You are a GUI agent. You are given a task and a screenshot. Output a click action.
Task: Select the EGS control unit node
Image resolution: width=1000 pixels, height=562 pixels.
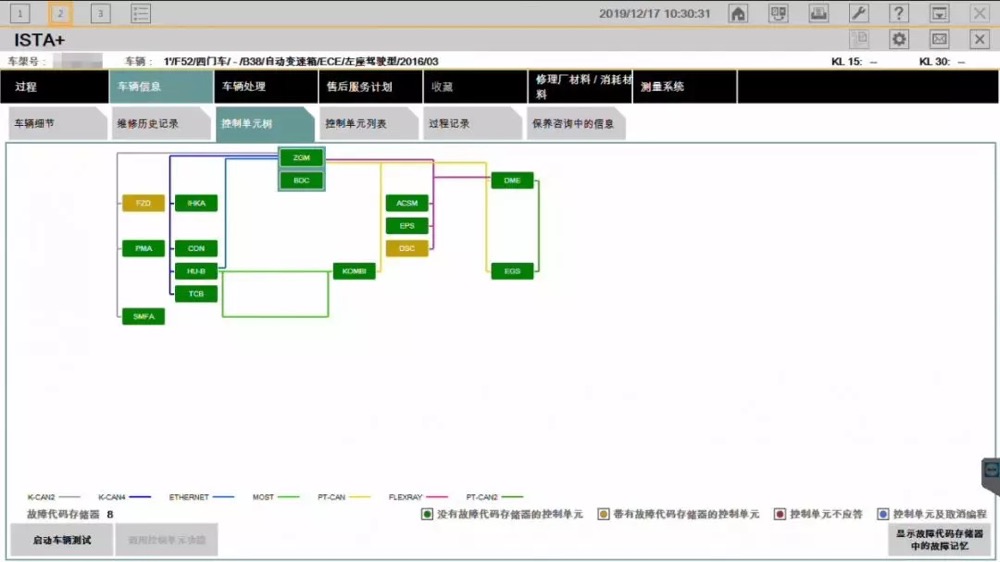click(x=512, y=271)
